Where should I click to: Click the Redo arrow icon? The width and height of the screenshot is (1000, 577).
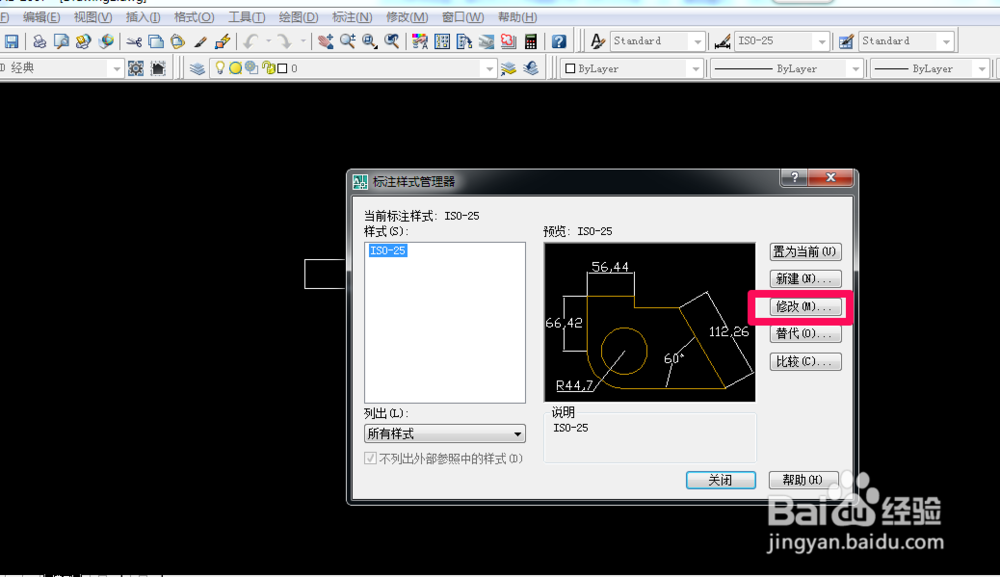point(284,42)
